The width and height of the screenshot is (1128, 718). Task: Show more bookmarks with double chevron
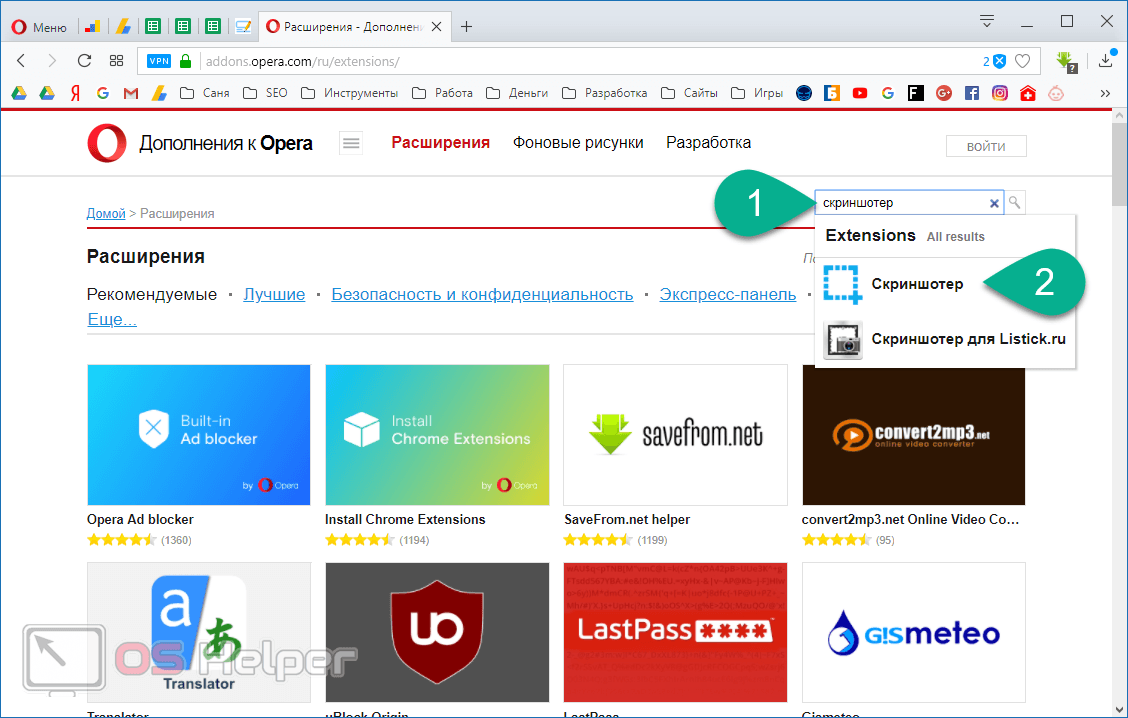click(1105, 93)
